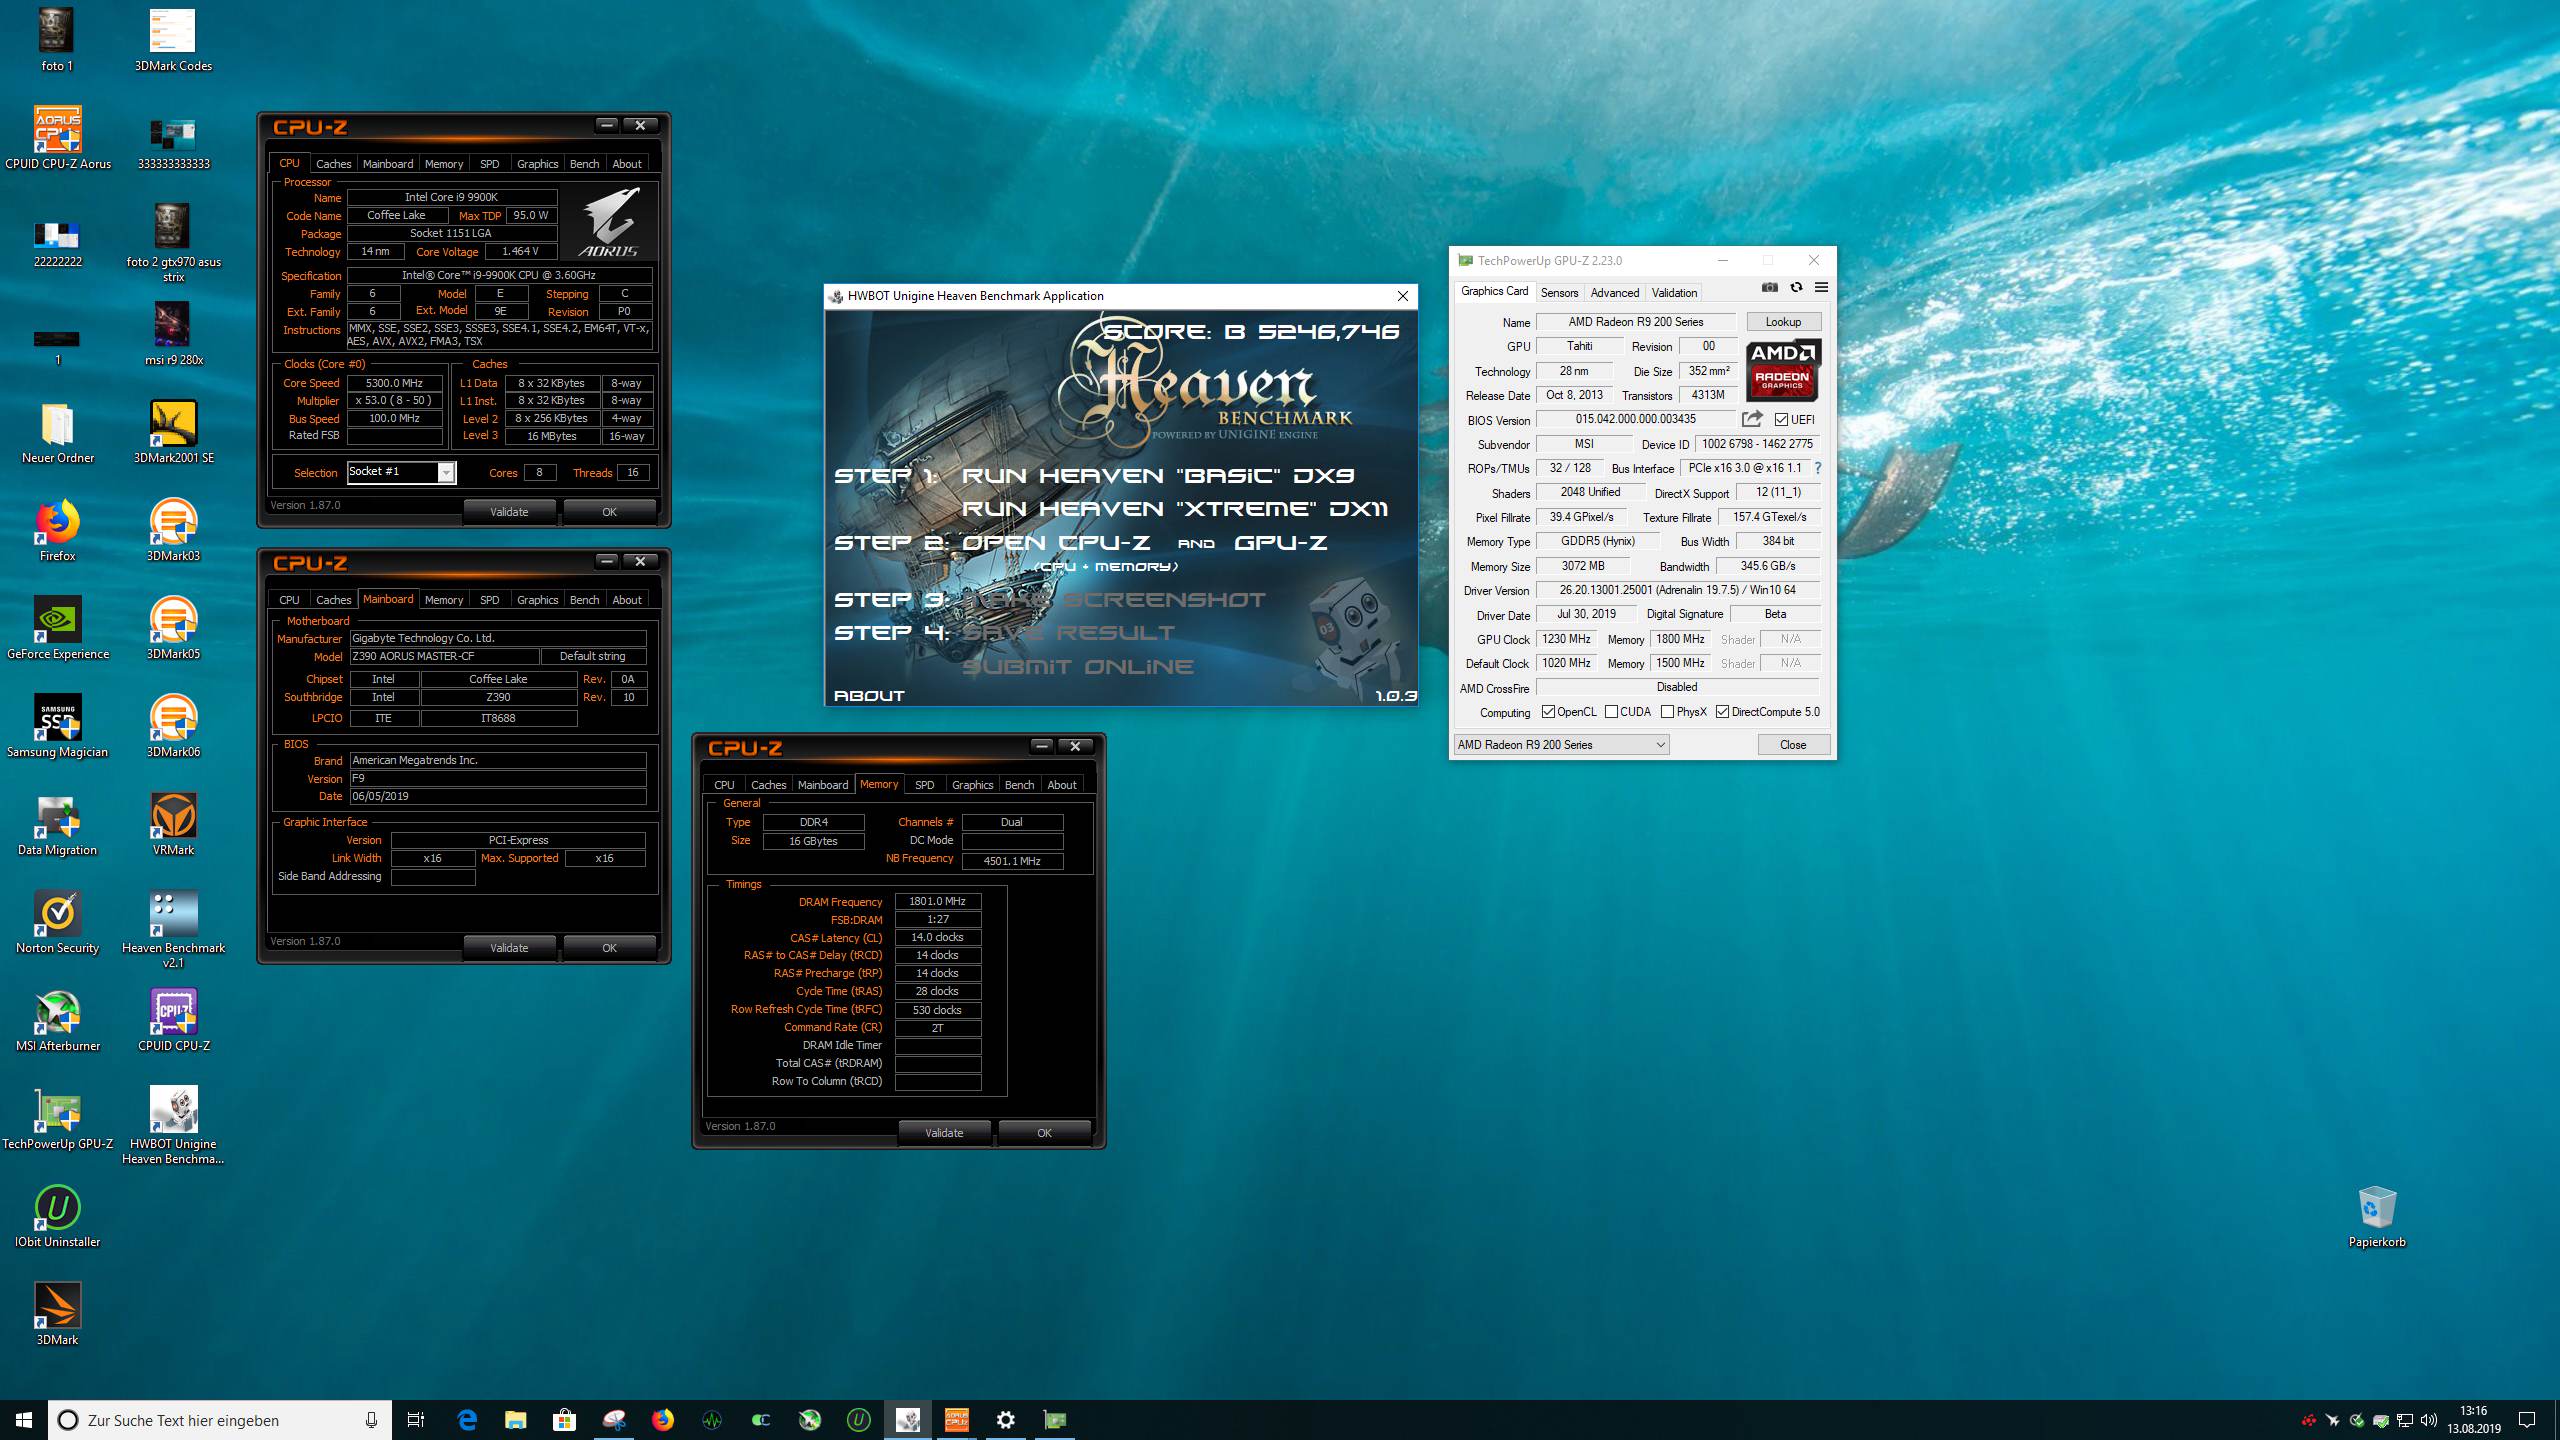Switch to the Caches tab in top CPU-Z
This screenshot has height=1440, width=2560.
click(333, 164)
